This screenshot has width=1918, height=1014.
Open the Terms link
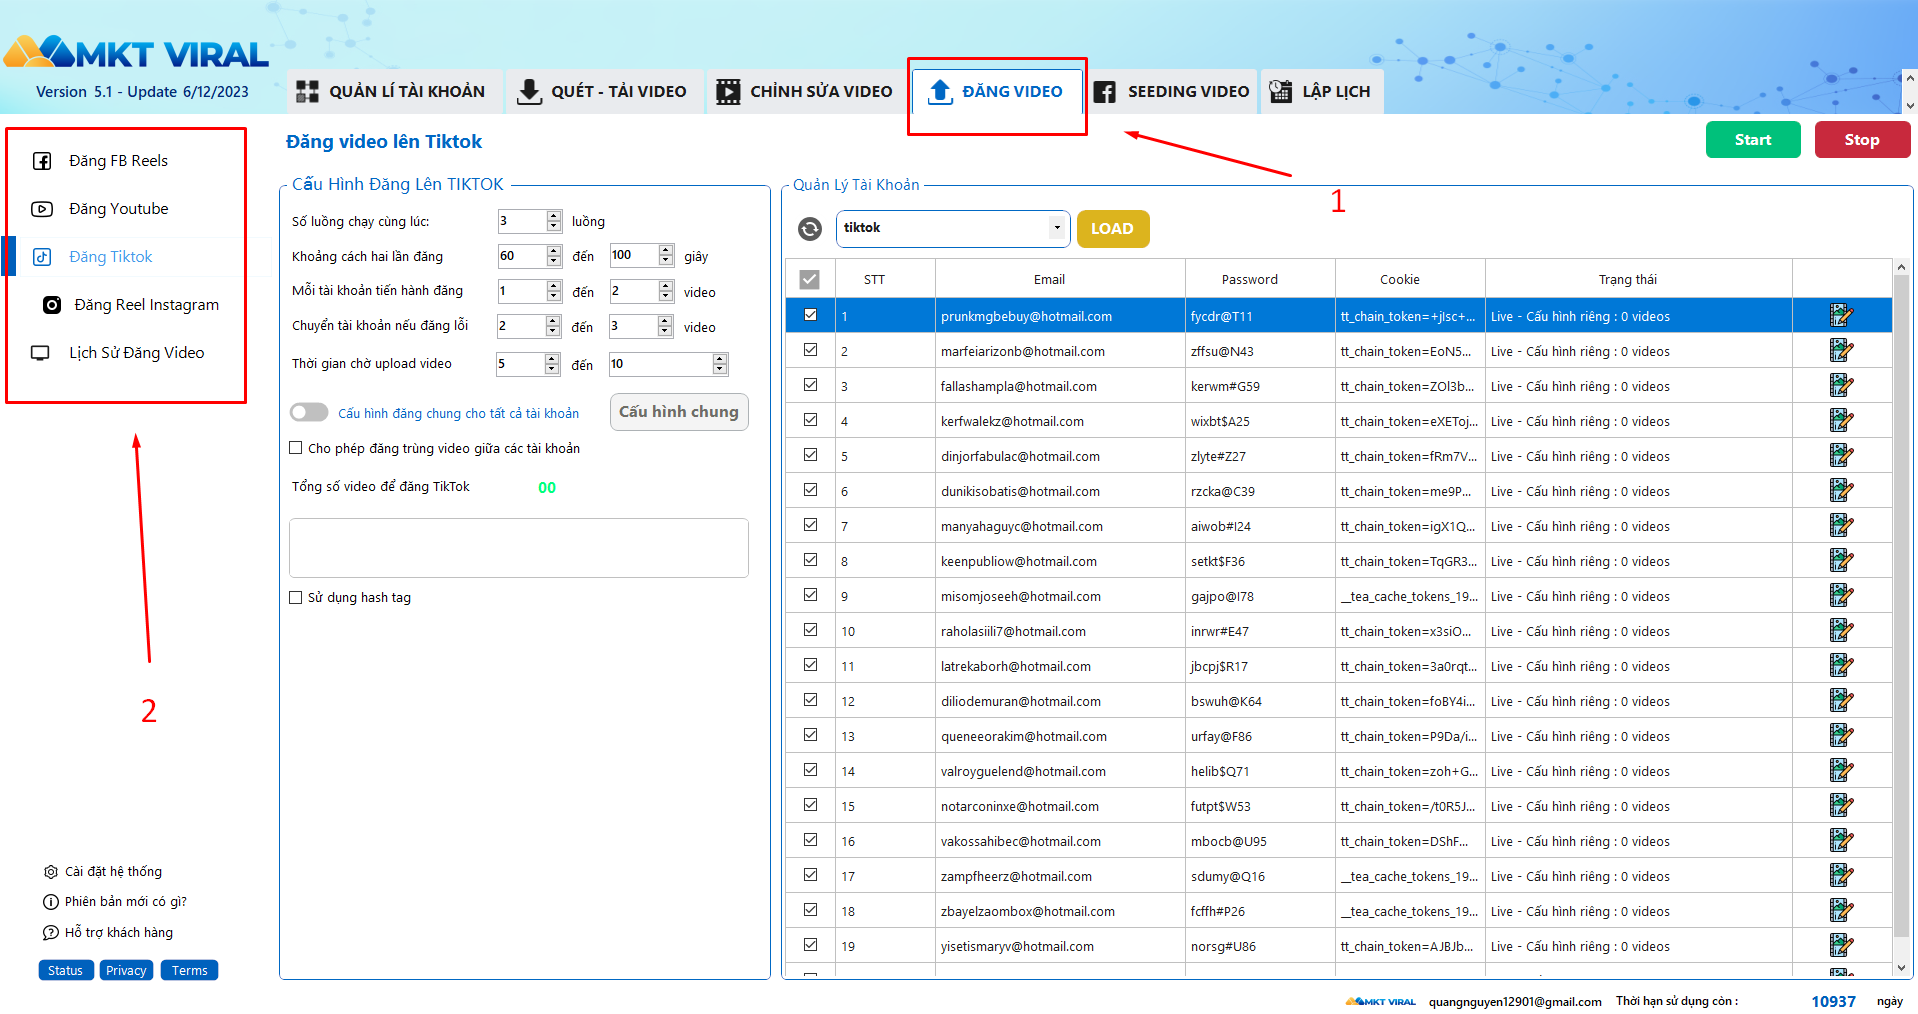click(x=189, y=970)
